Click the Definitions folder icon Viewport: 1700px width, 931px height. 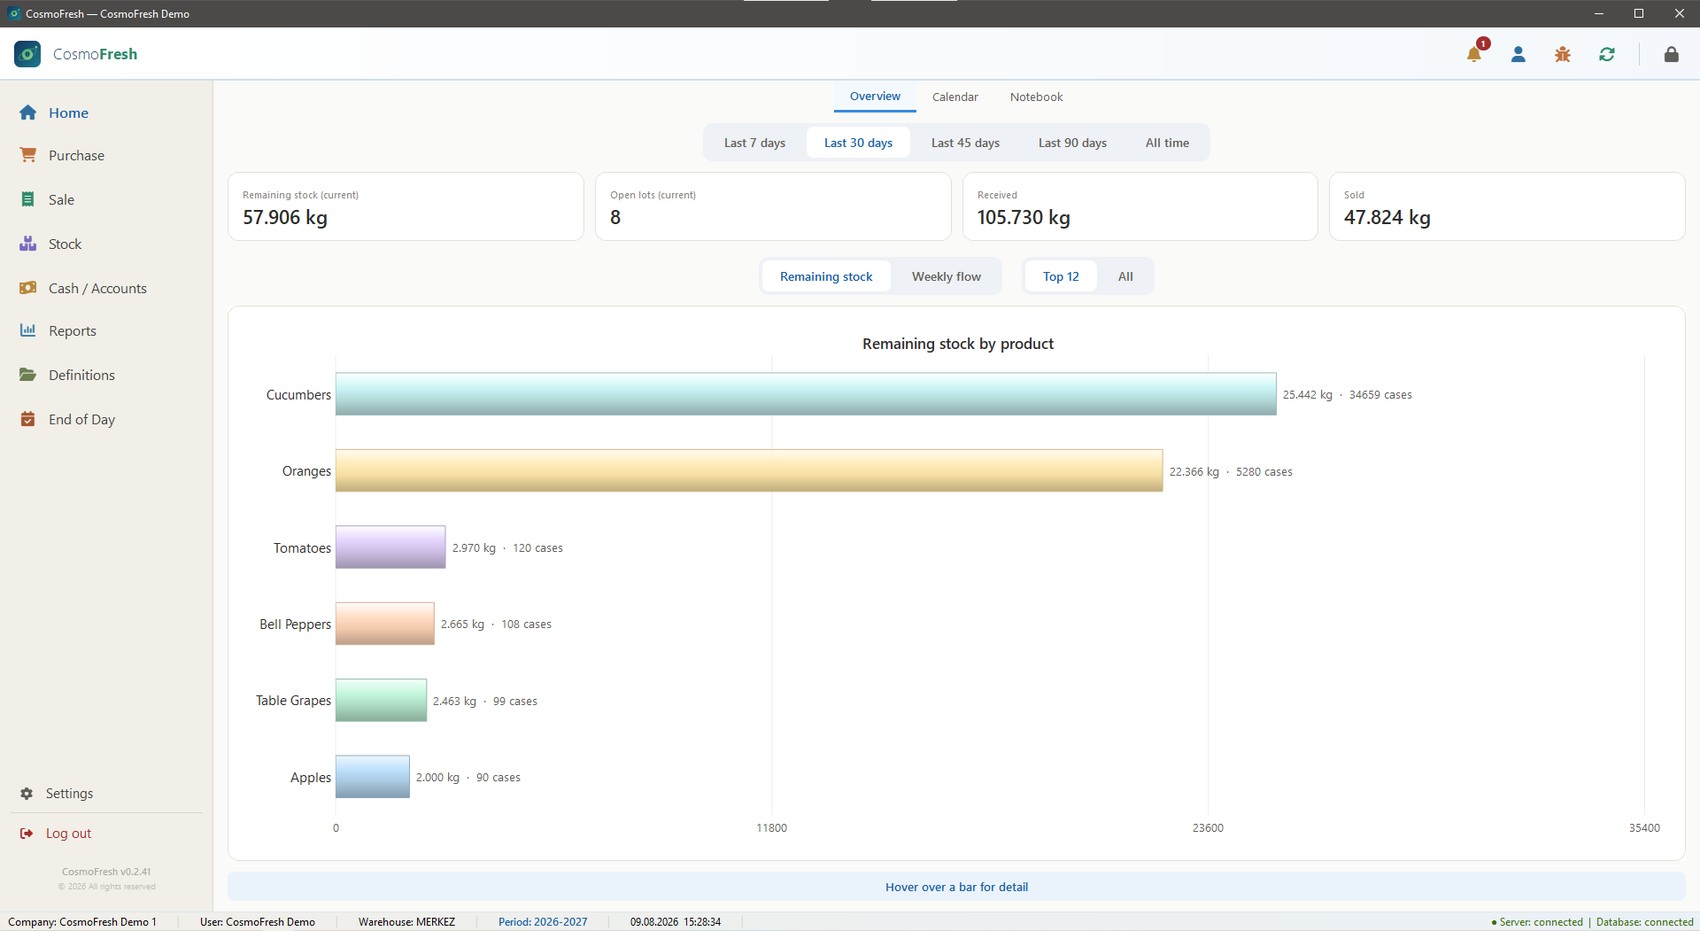[x=28, y=375]
